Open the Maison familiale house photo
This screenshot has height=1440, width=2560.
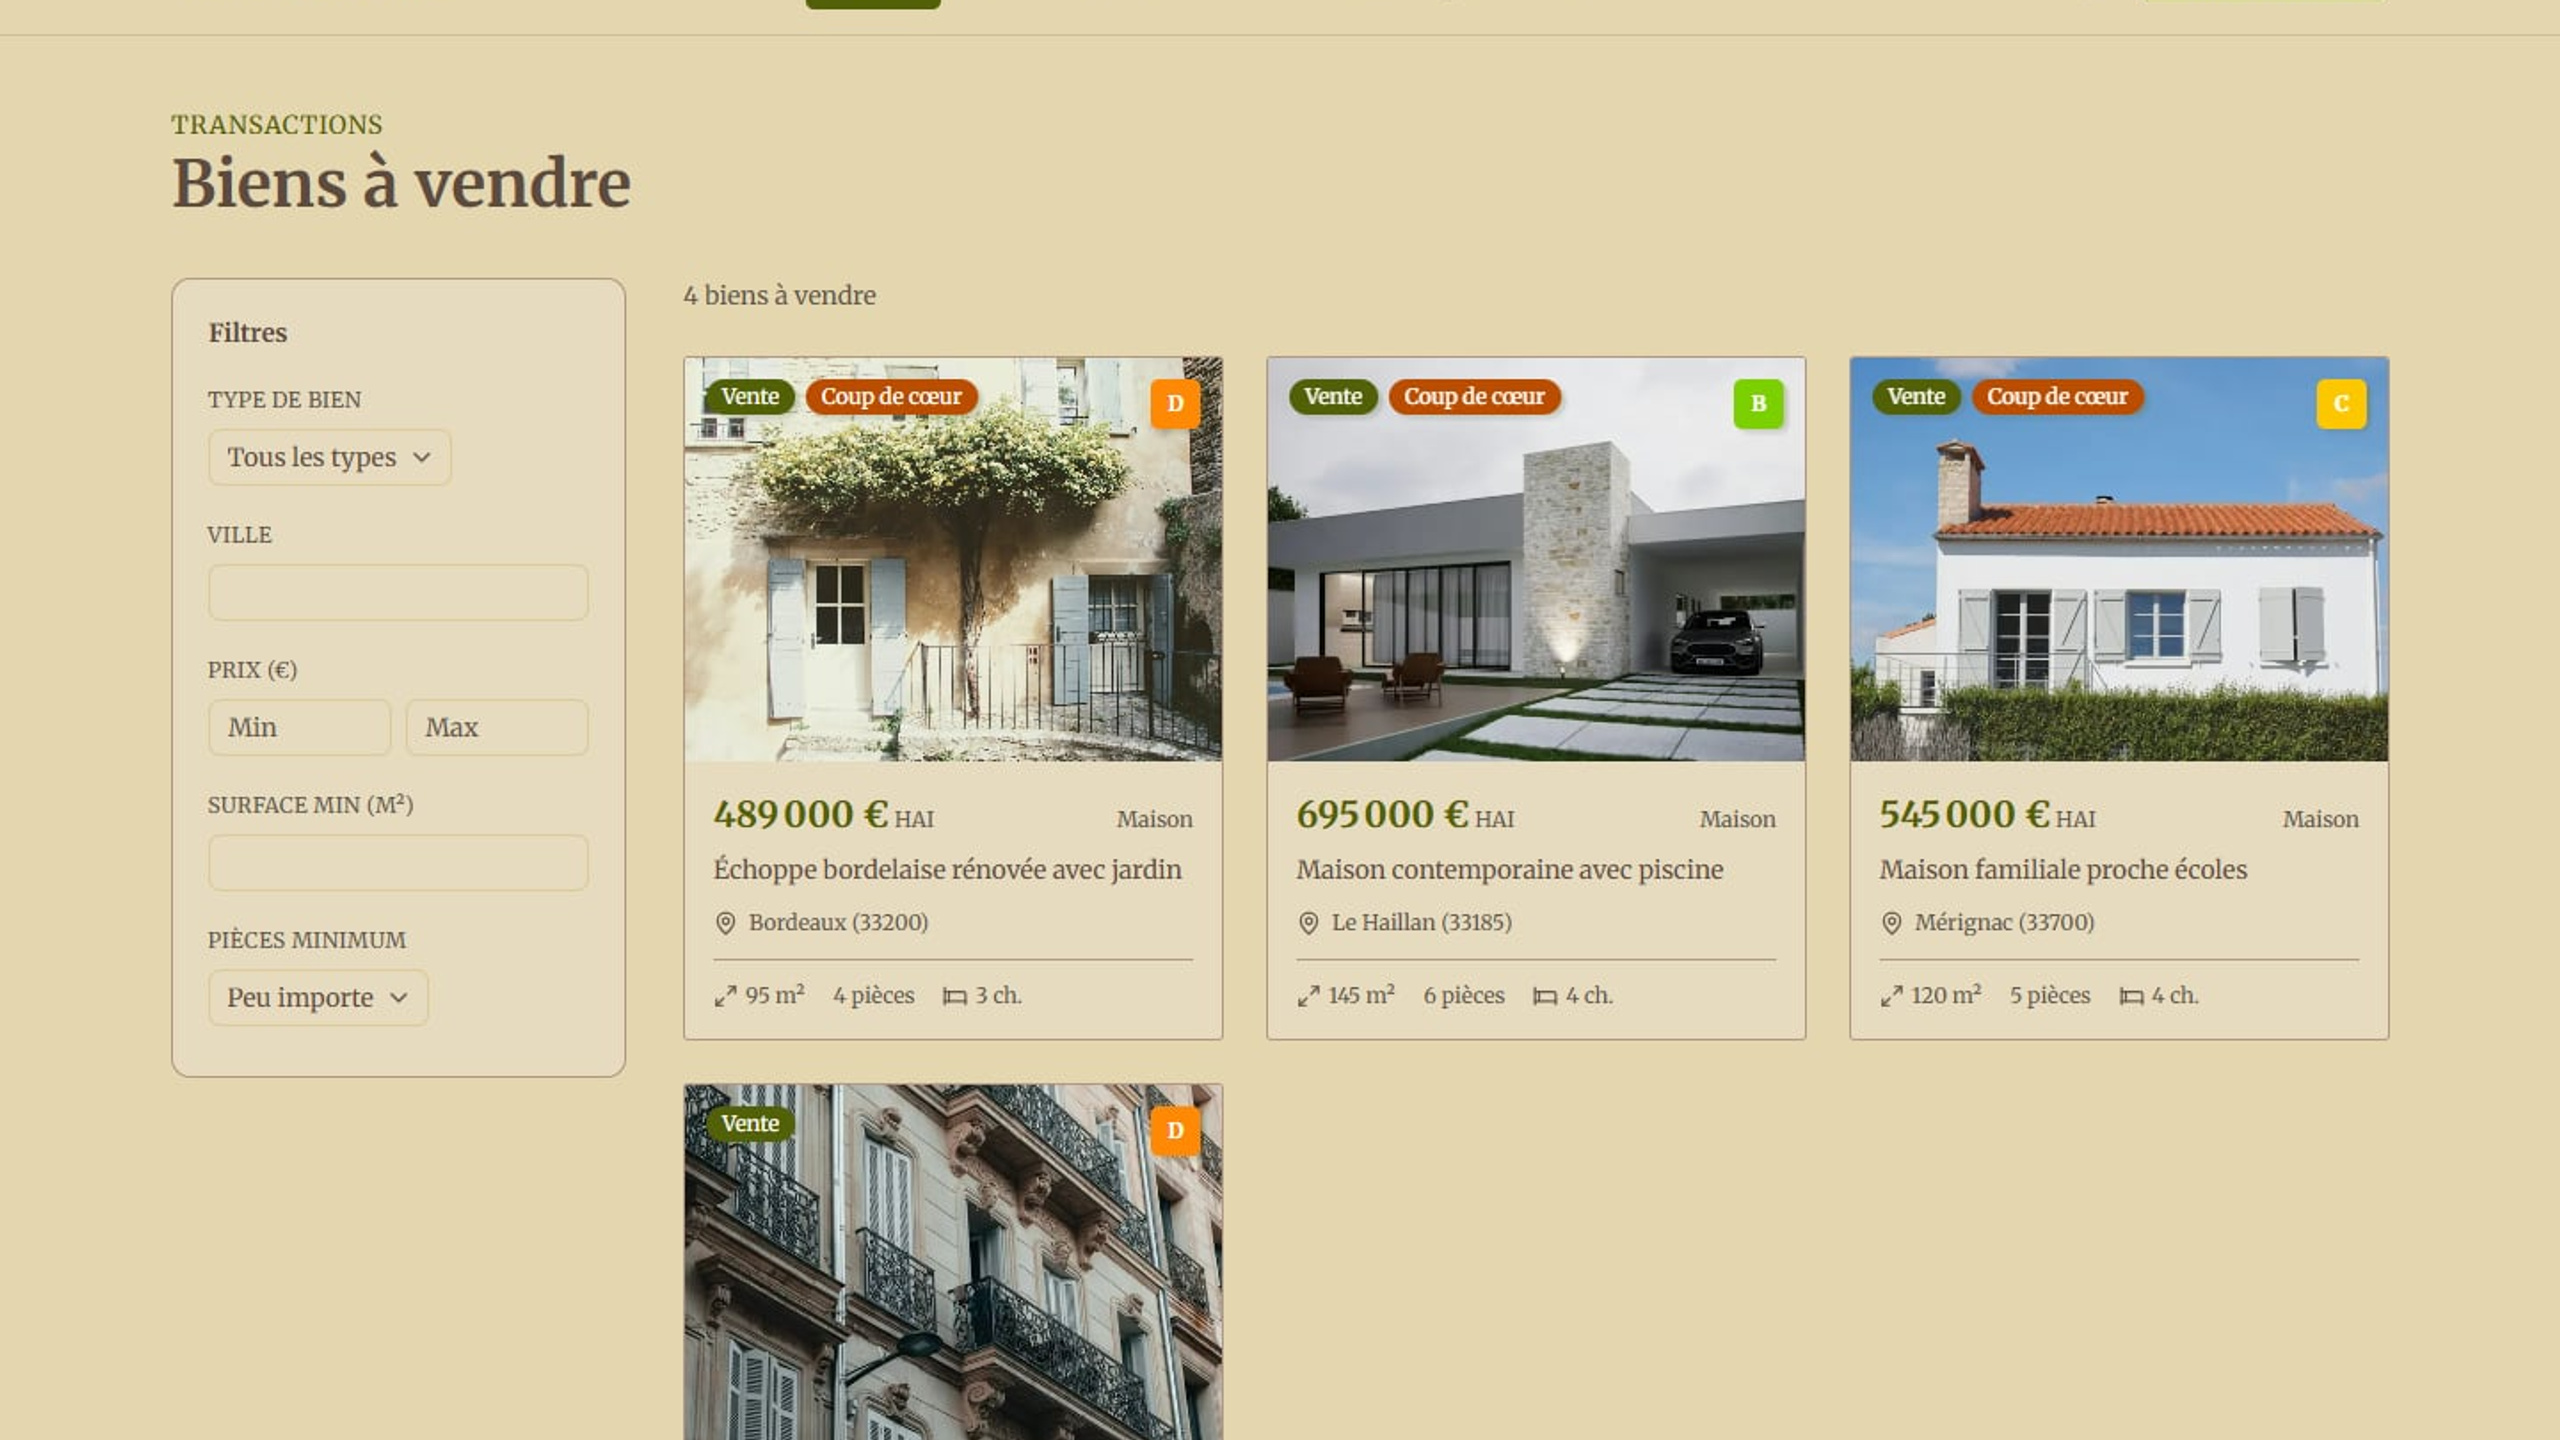(x=2119, y=559)
